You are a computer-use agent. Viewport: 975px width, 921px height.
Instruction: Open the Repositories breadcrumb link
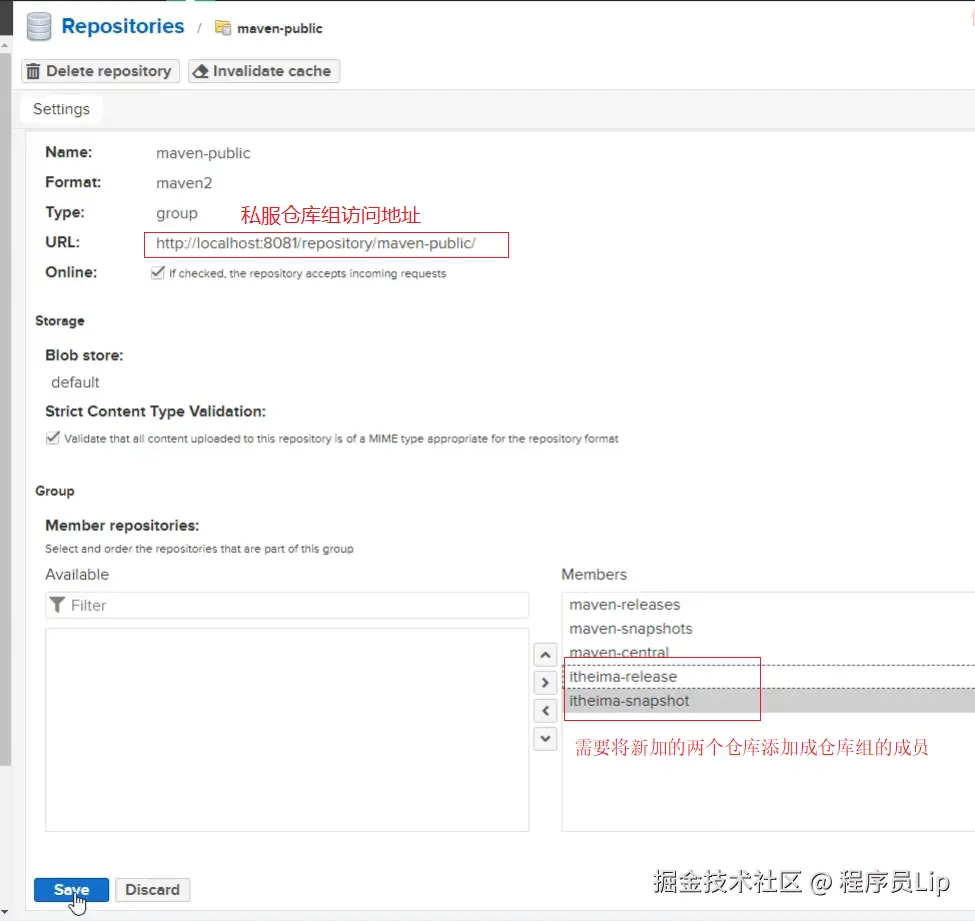[x=122, y=26]
